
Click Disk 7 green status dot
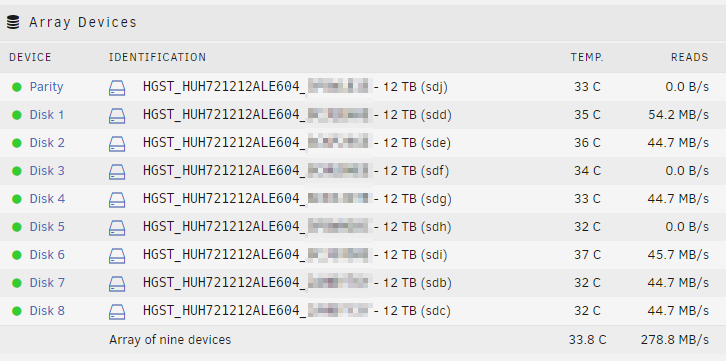[x=17, y=283]
